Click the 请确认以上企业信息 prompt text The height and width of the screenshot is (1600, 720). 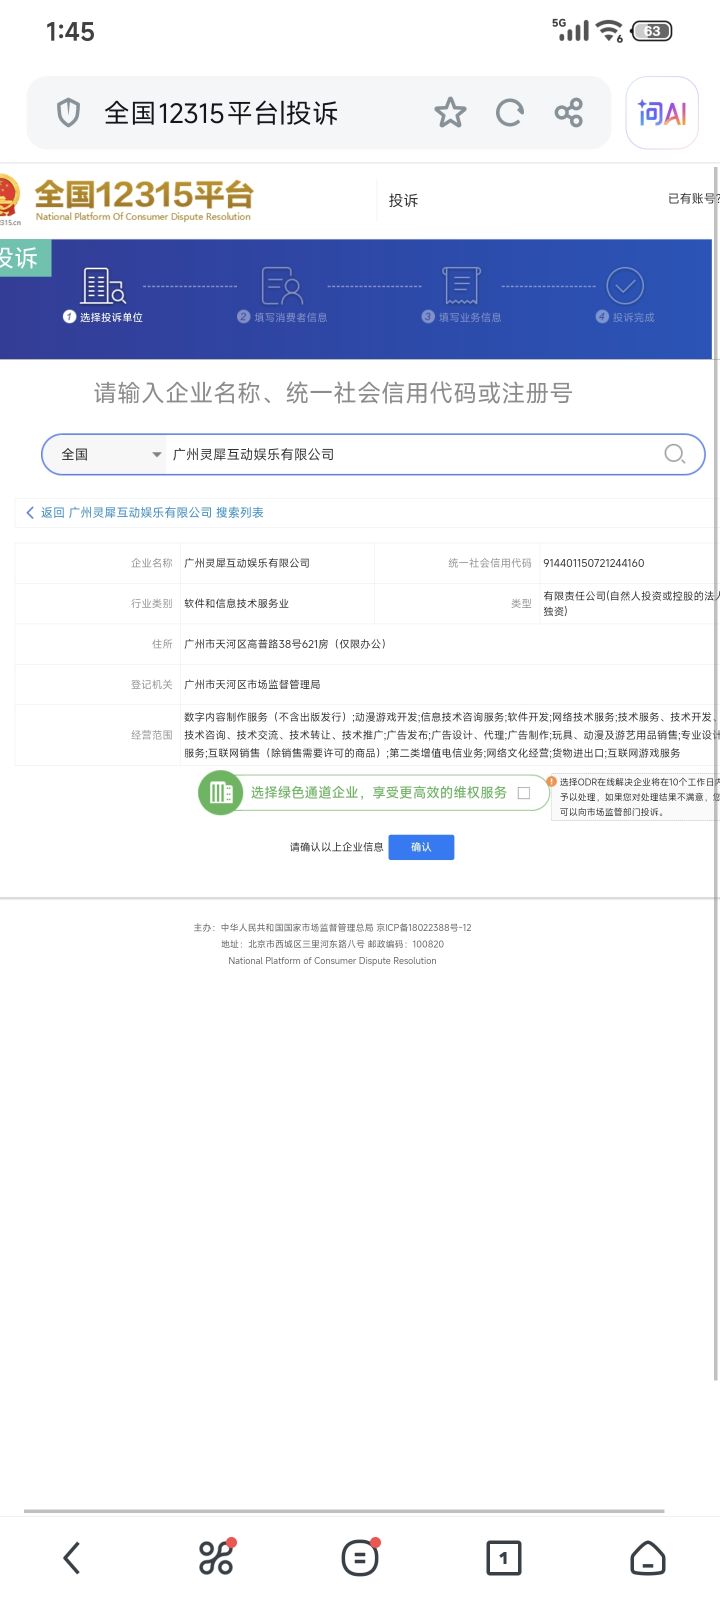[x=337, y=847]
